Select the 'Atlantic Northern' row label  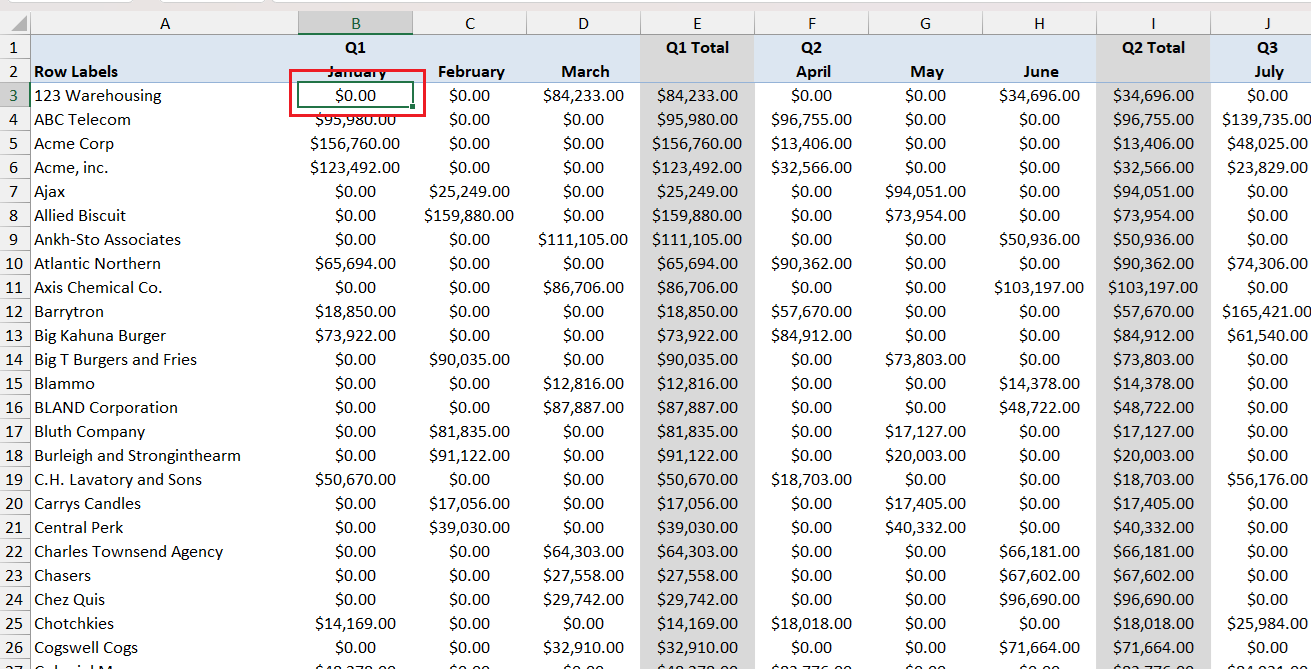(97, 264)
